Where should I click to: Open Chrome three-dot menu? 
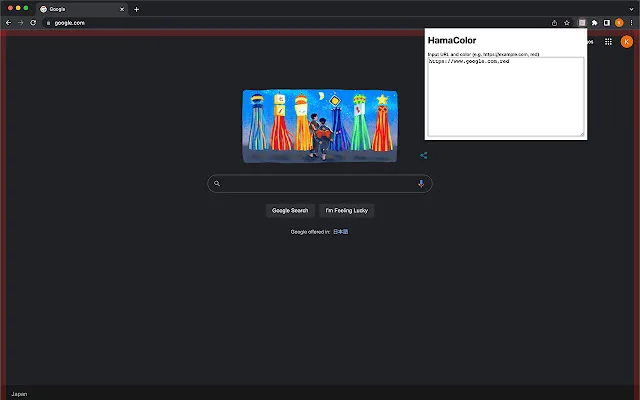632,22
